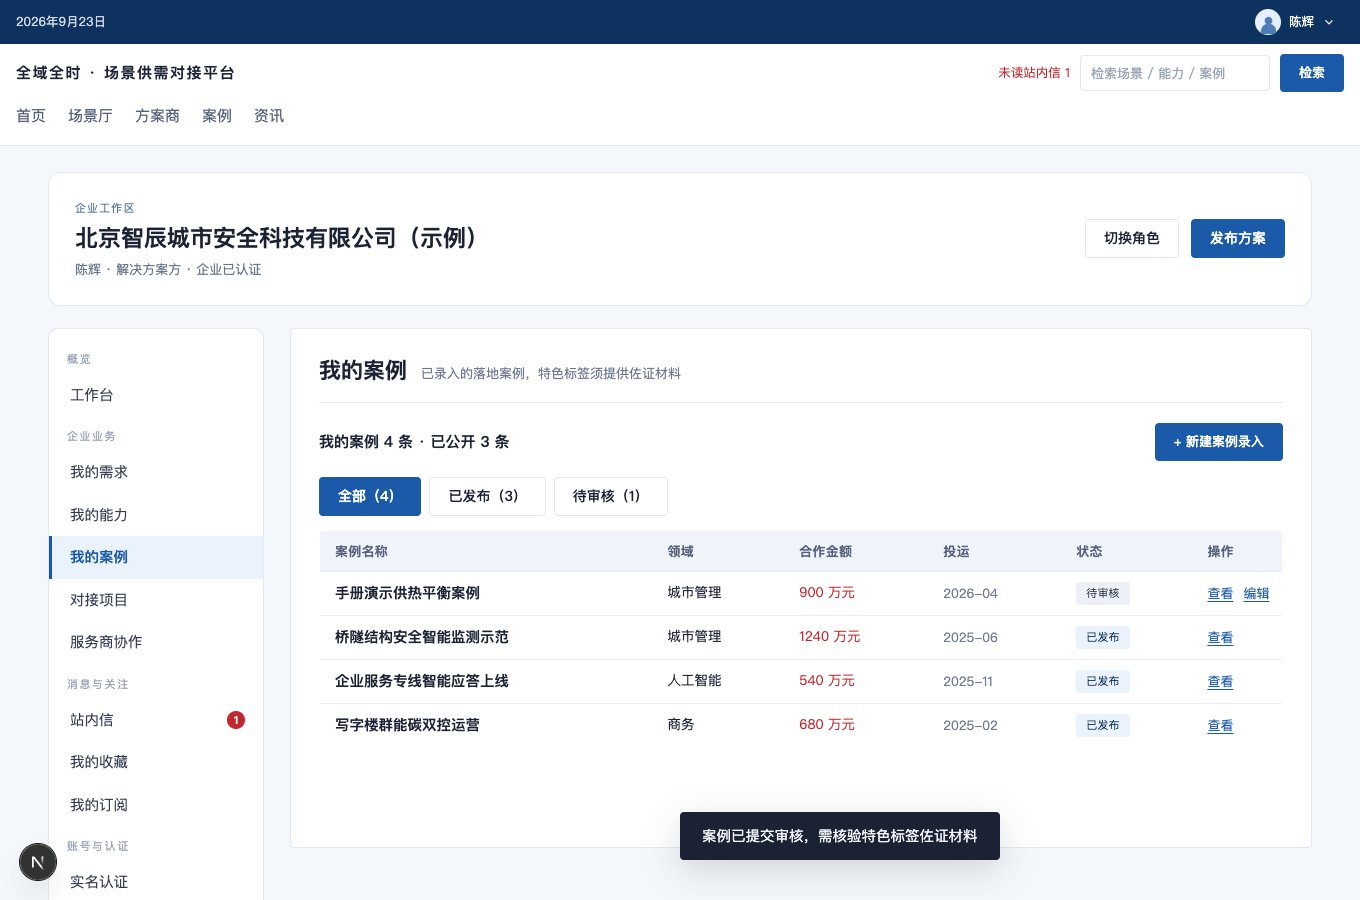Open 我的收藏 in the sidebar
This screenshot has width=1360, height=900.
[x=156, y=762]
